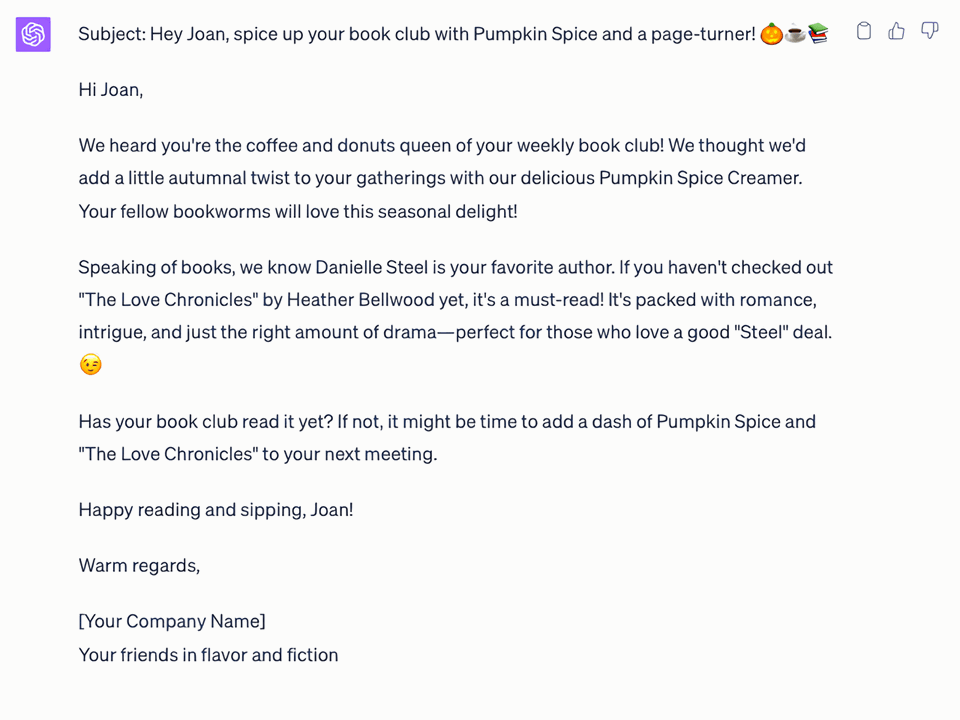Click the sign-off 'Warm regards,'

[139, 565]
